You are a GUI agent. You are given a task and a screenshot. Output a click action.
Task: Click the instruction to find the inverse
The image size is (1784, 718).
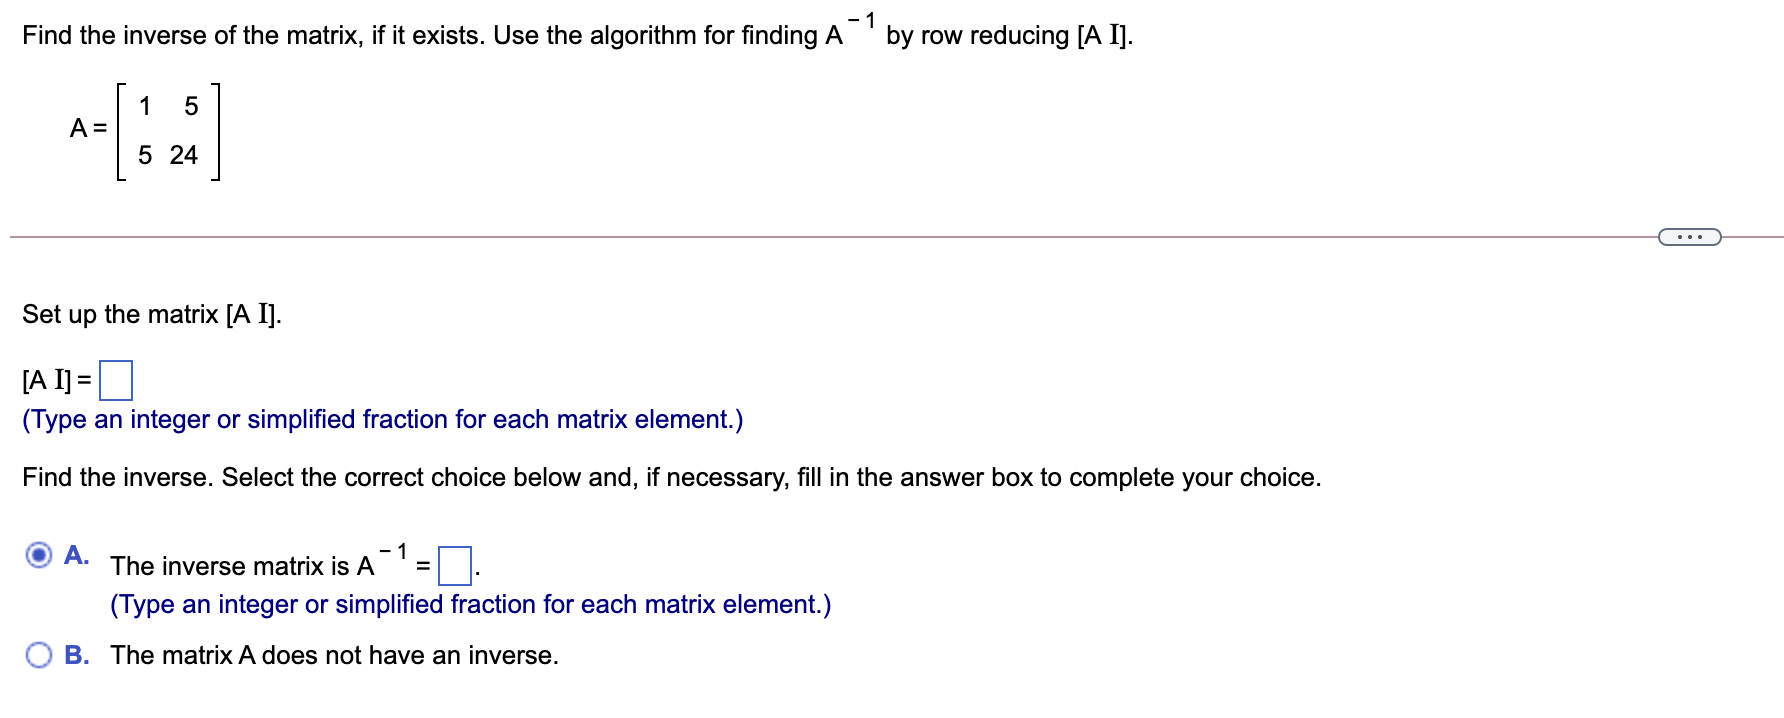pos(672,477)
